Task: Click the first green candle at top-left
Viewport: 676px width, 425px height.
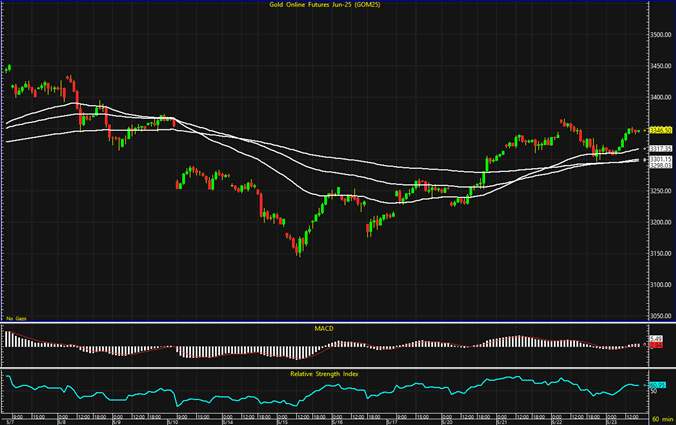Action: click(x=8, y=68)
